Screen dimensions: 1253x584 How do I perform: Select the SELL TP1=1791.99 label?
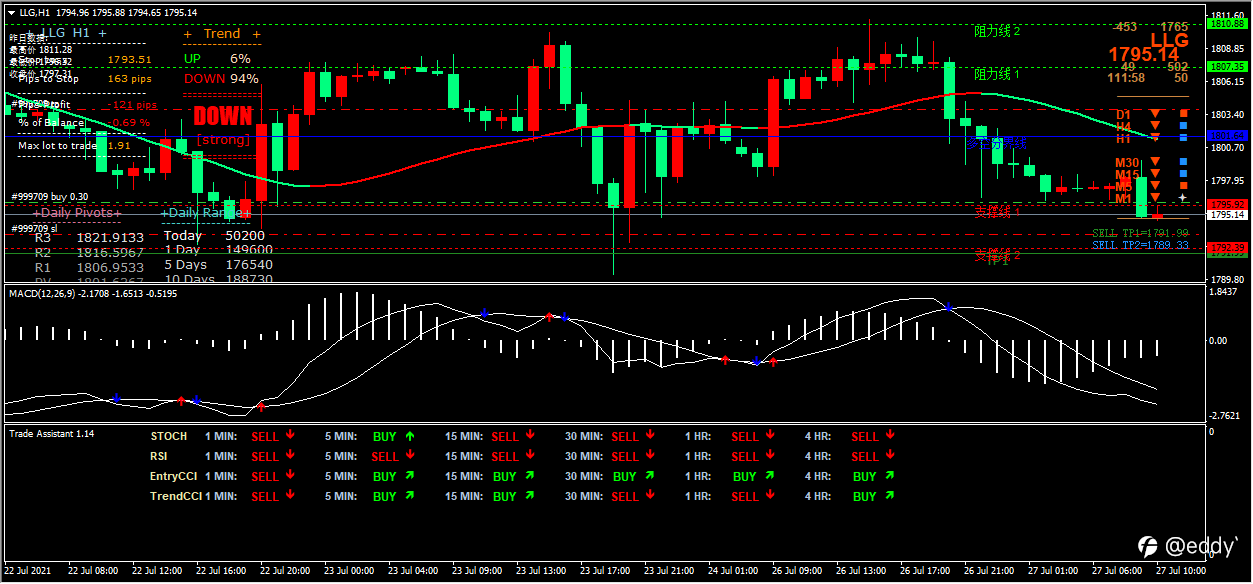pos(1140,232)
